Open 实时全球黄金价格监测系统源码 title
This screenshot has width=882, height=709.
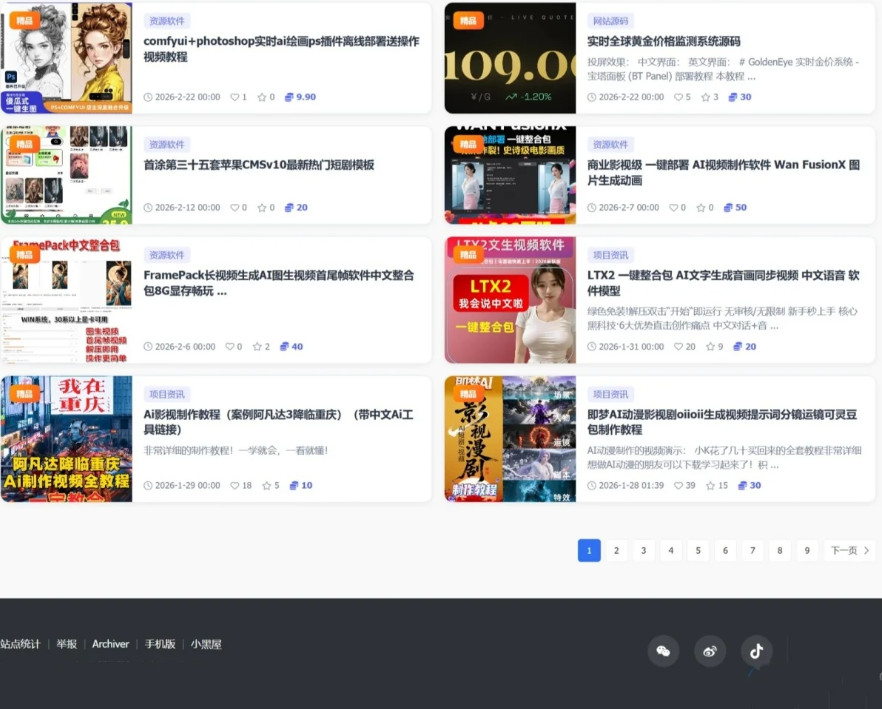[664, 41]
